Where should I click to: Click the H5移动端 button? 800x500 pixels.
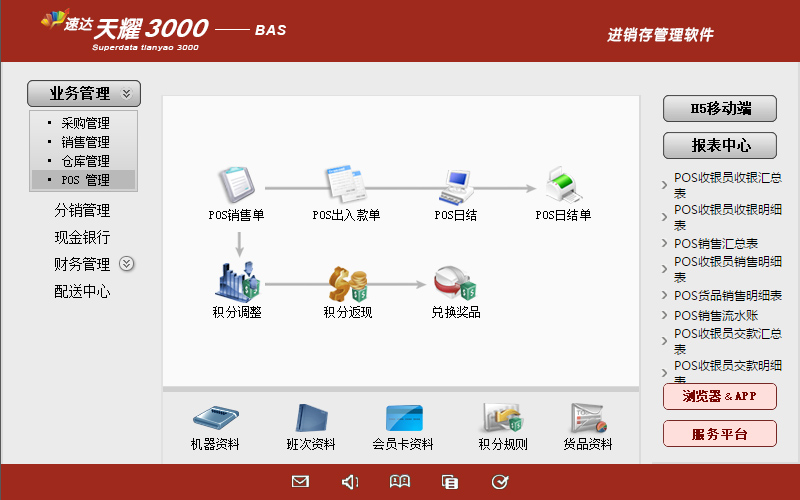click(720, 109)
